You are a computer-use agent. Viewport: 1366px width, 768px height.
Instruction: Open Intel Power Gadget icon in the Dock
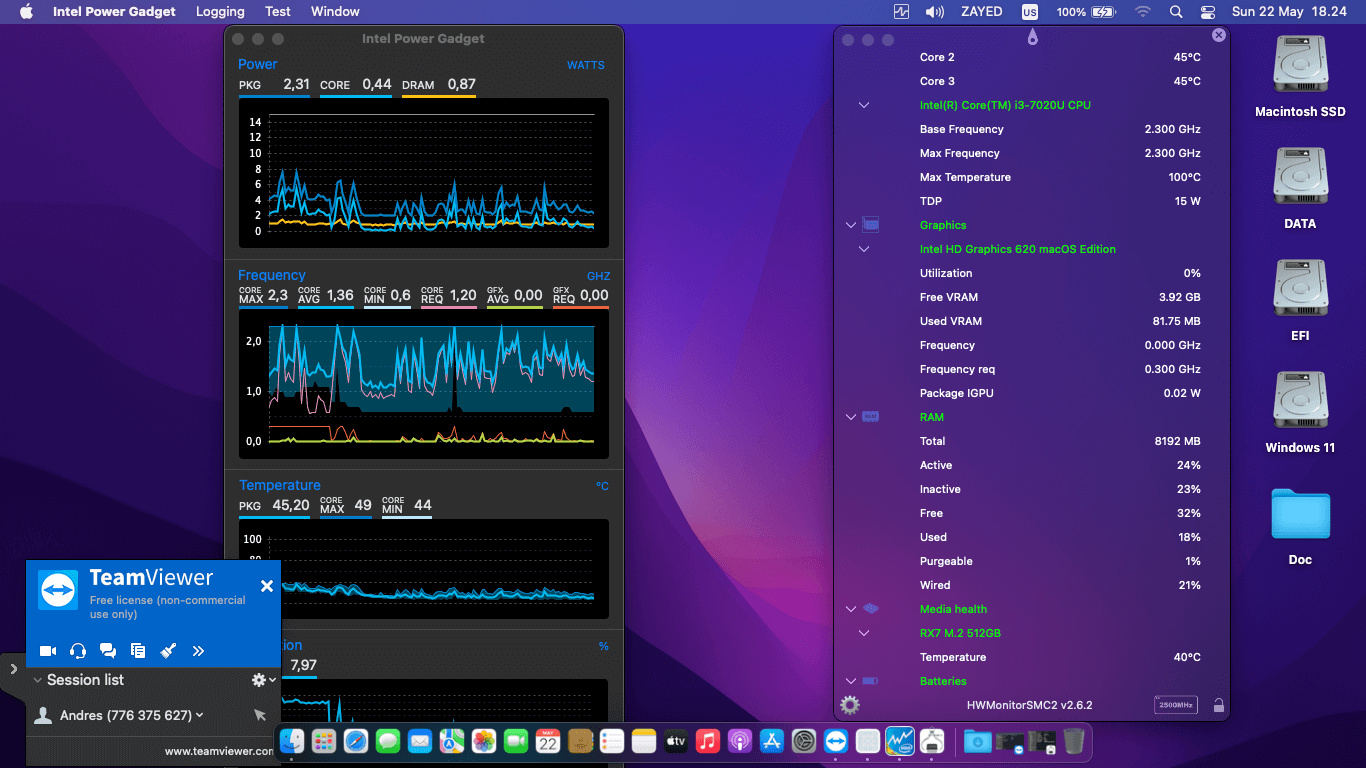[x=899, y=741]
